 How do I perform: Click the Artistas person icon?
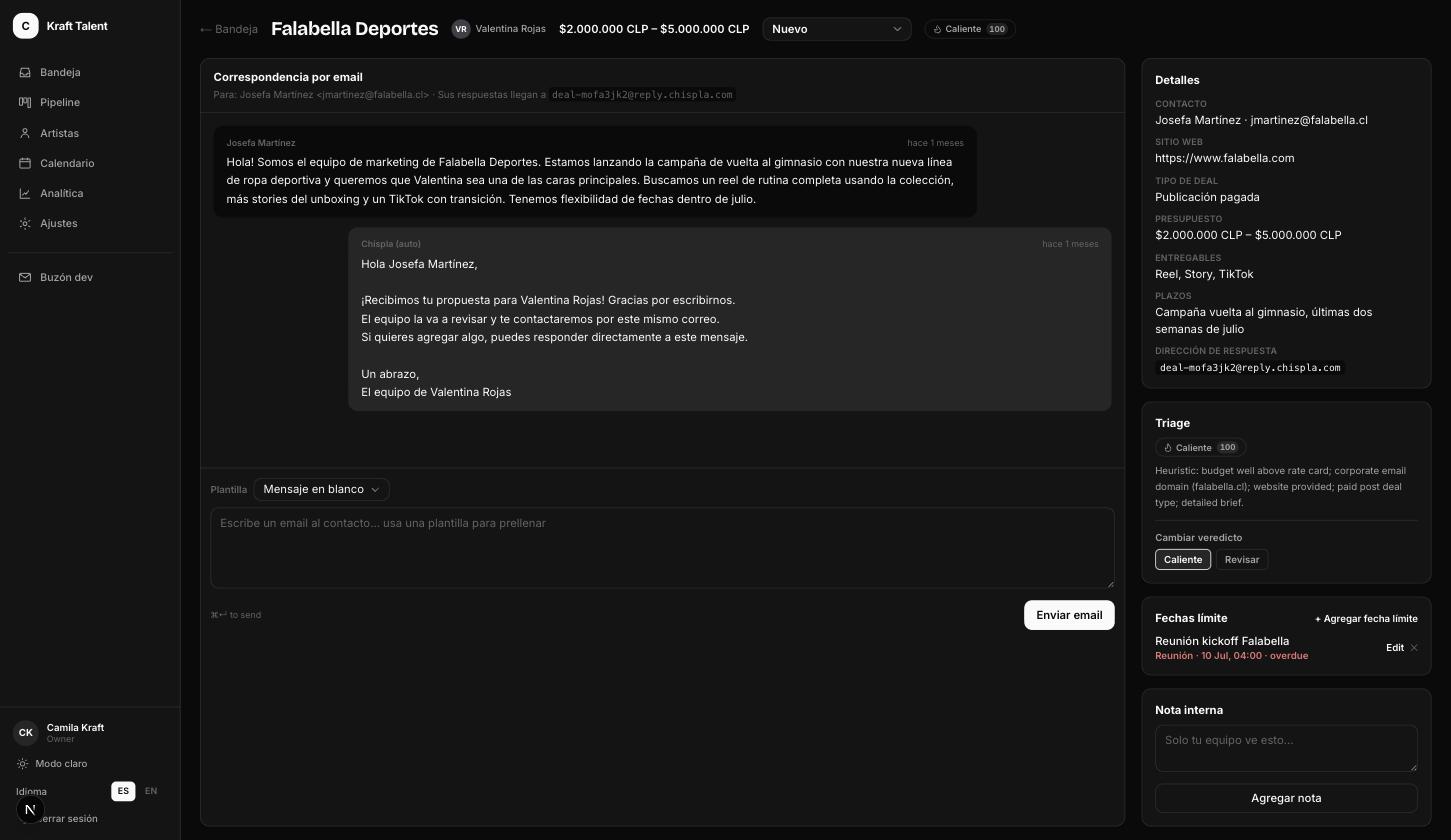pyautogui.click(x=25, y=133)
